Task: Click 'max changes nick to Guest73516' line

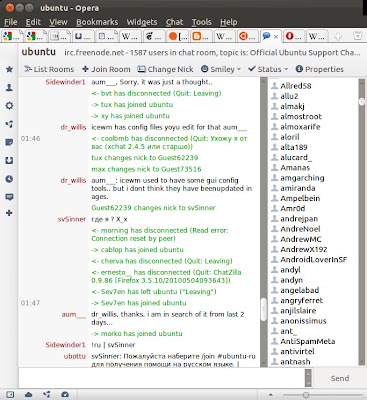Action: click(x=146, y=169)
